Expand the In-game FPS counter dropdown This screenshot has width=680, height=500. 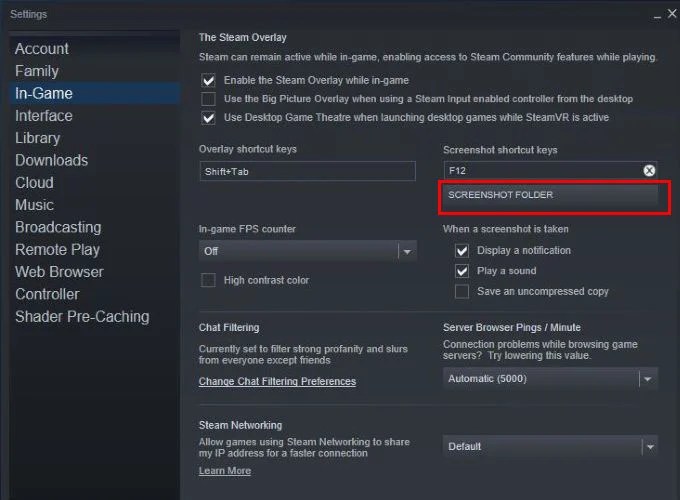pyautogui.click(x=307, y=251)
